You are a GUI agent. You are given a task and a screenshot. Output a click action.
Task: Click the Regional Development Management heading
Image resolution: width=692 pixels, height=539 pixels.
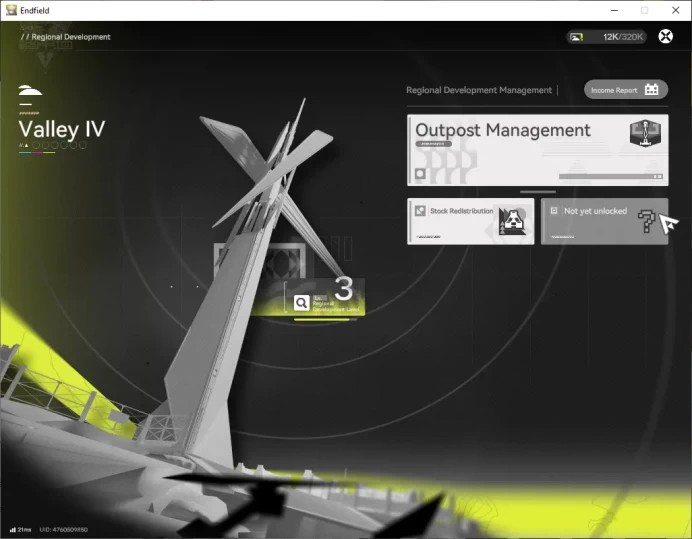(x=479, y=90)
